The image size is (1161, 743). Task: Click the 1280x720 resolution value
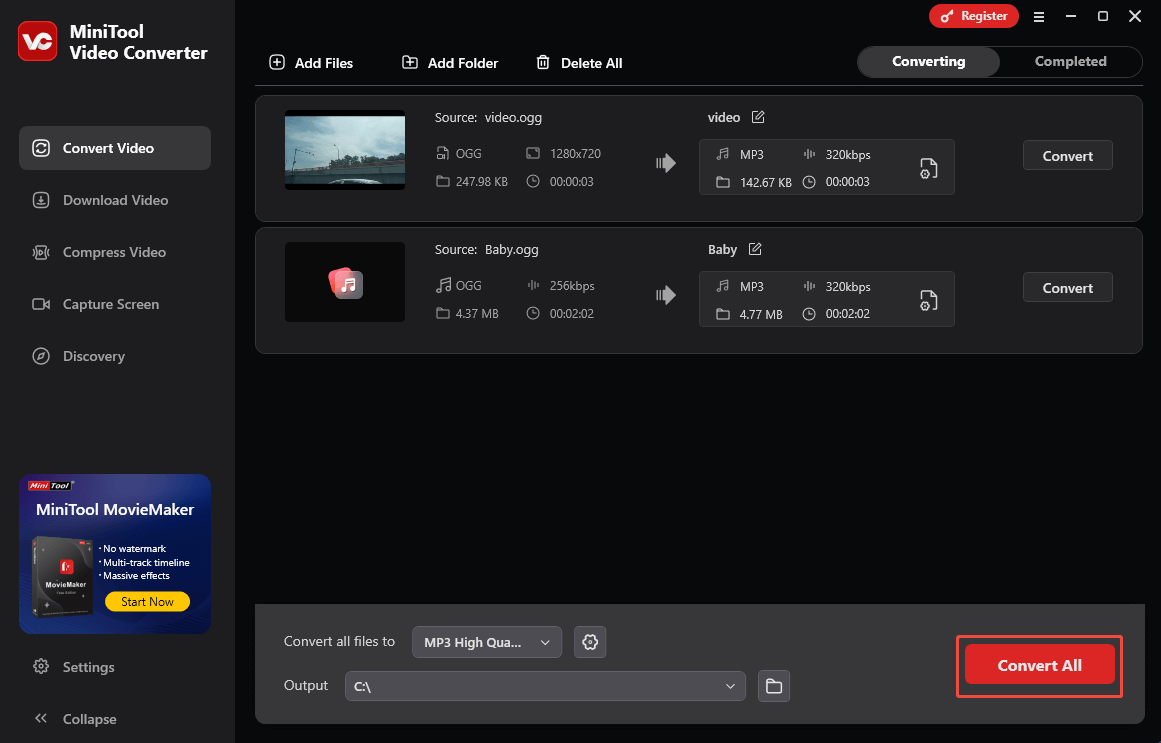(x=575, y=153)
